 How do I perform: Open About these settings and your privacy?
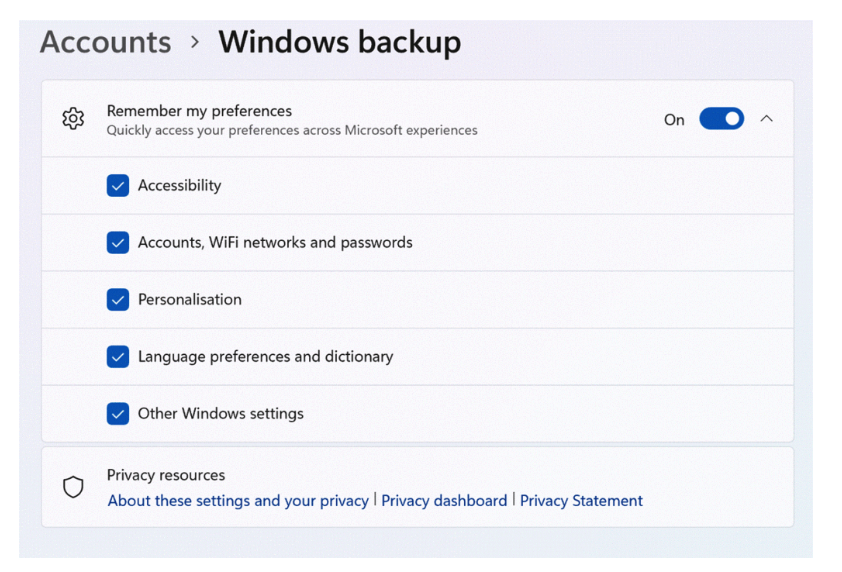tap(238, 501)
